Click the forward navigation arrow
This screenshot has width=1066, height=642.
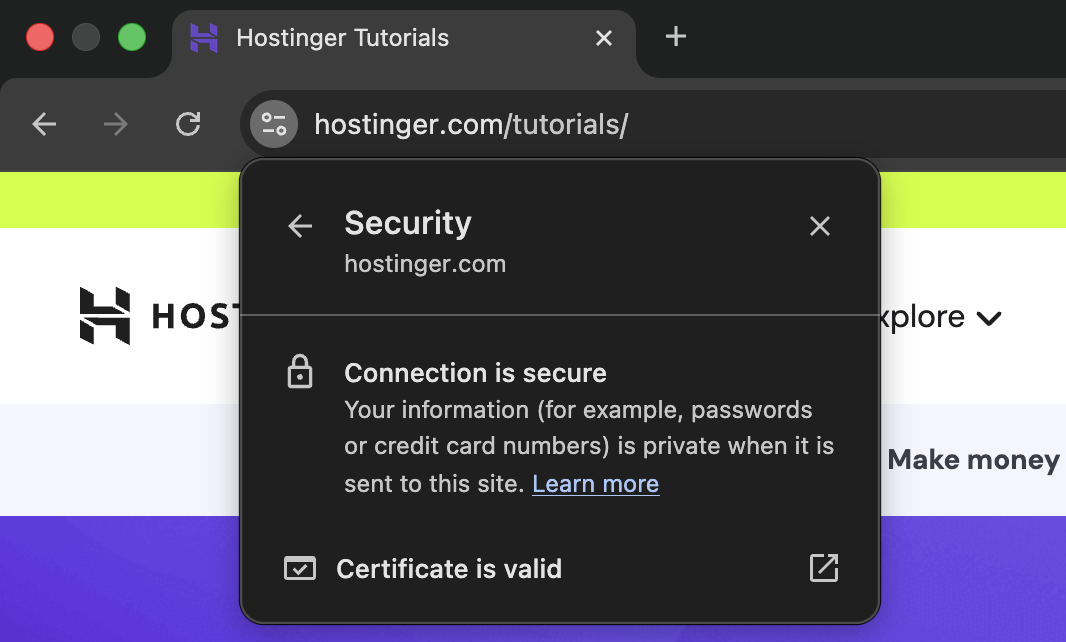[115, 124]
